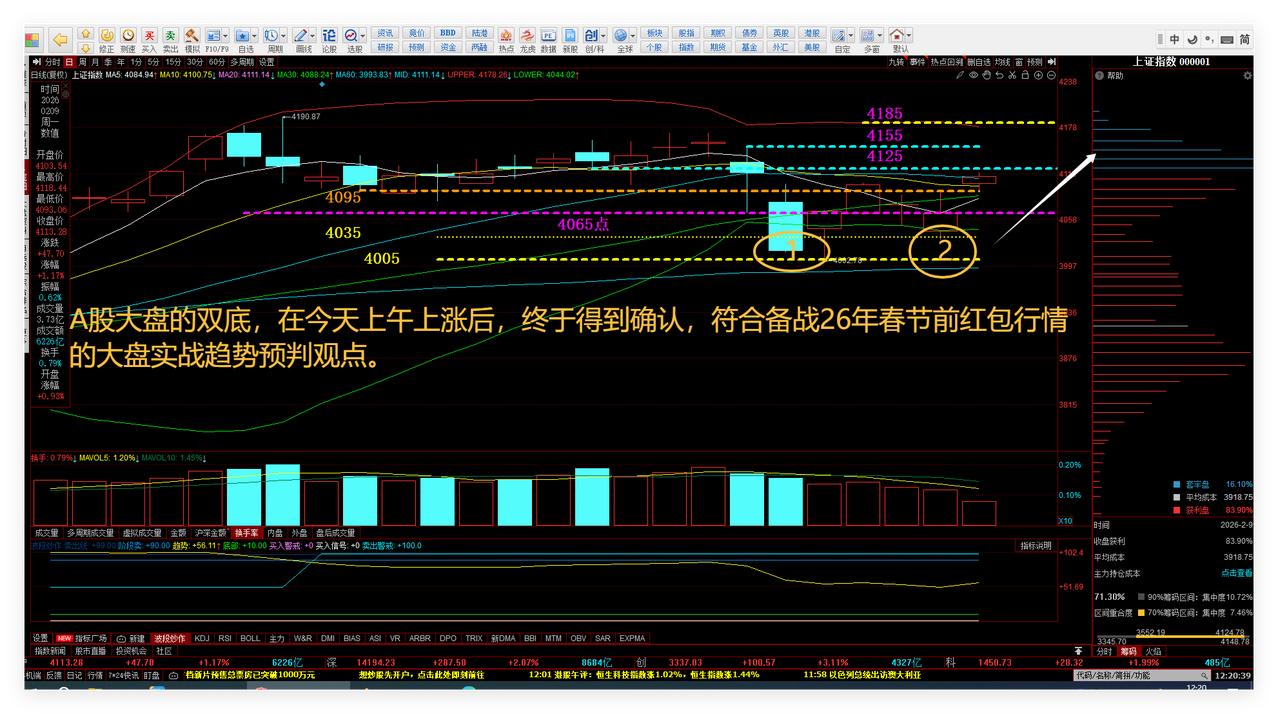Image resolution: width=1278 pixels, height=714 pixels.
Task: Open the 自定 custom layout icon
Action: coord(838,35)
